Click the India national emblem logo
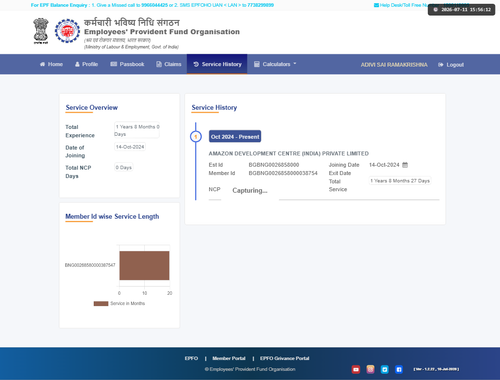 (x=41, y=31)
